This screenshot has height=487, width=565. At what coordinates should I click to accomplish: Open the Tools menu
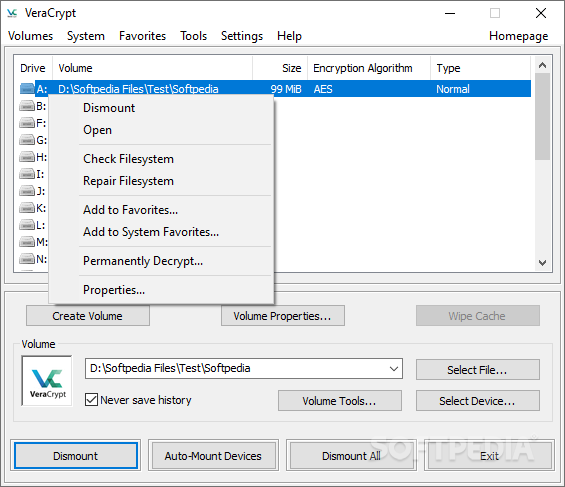point(193,36)
